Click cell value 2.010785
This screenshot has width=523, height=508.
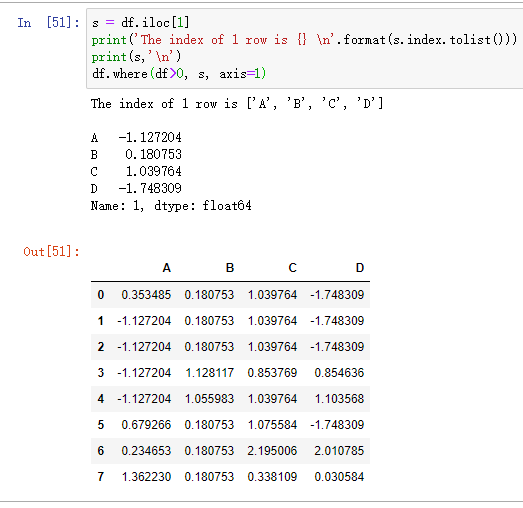339,451
